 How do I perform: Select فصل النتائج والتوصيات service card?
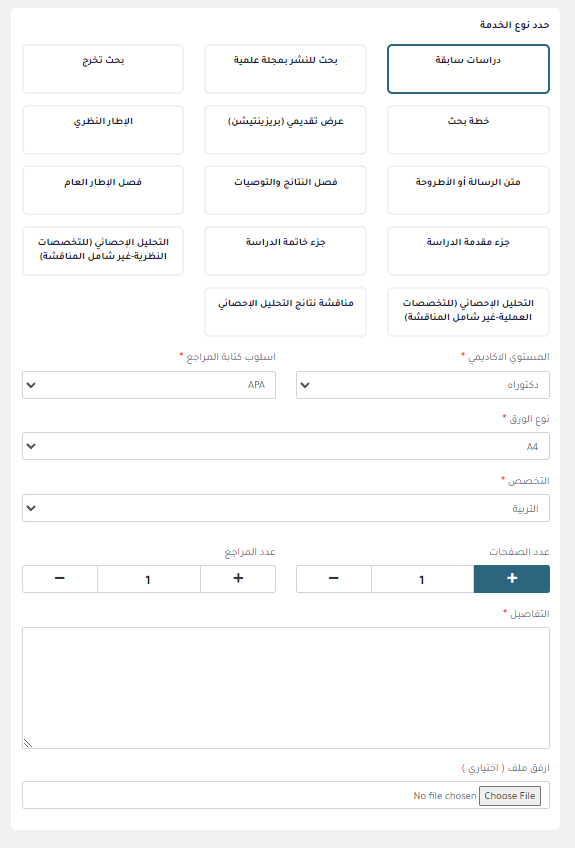285,190
